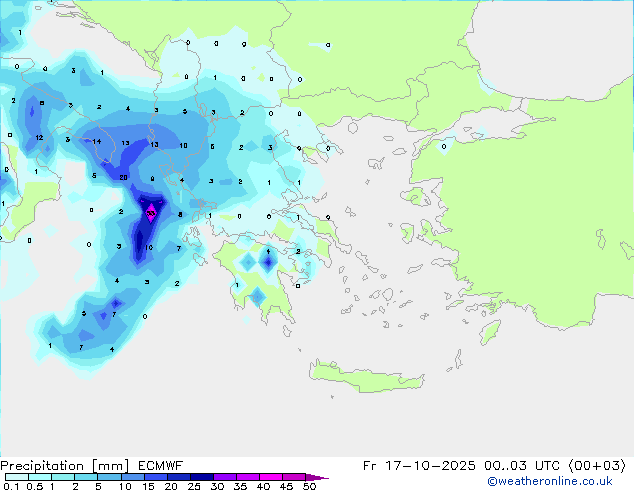Click the 0.1–0.5 mm palest legend swatch
634x490 pixels.
coord(17,477)
